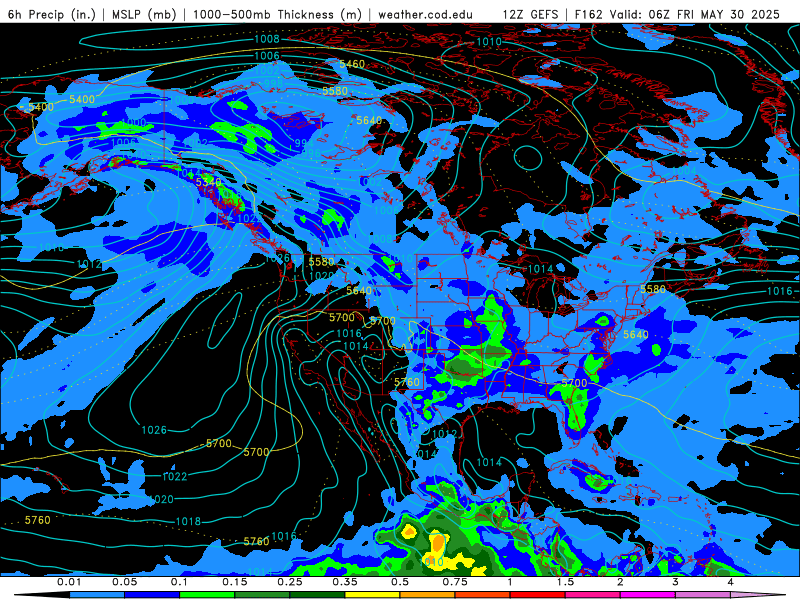Select the '4' legend scale number
This screenshot has height=600, width=800.
731,582
